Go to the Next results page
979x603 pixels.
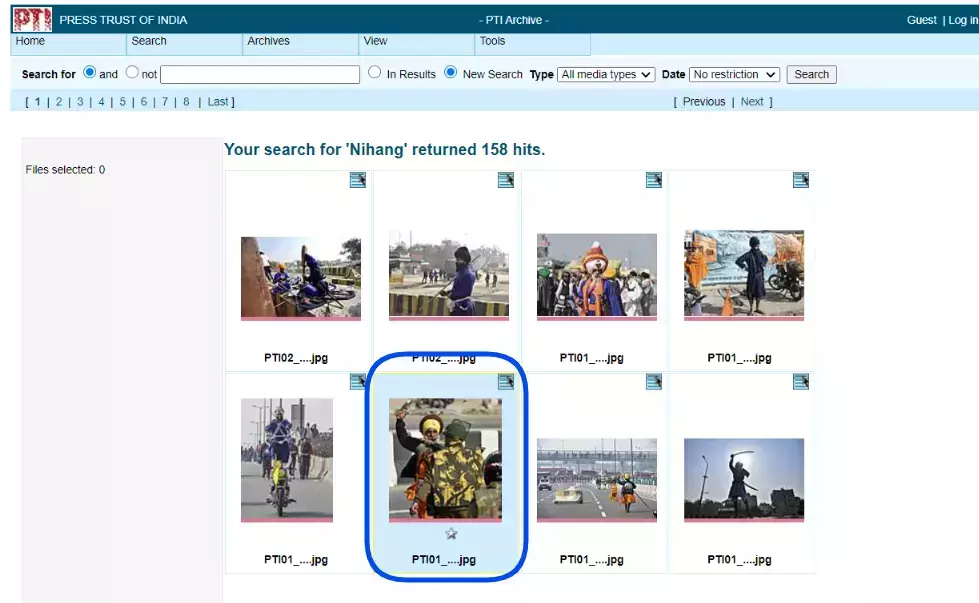[x=752, y=102]
